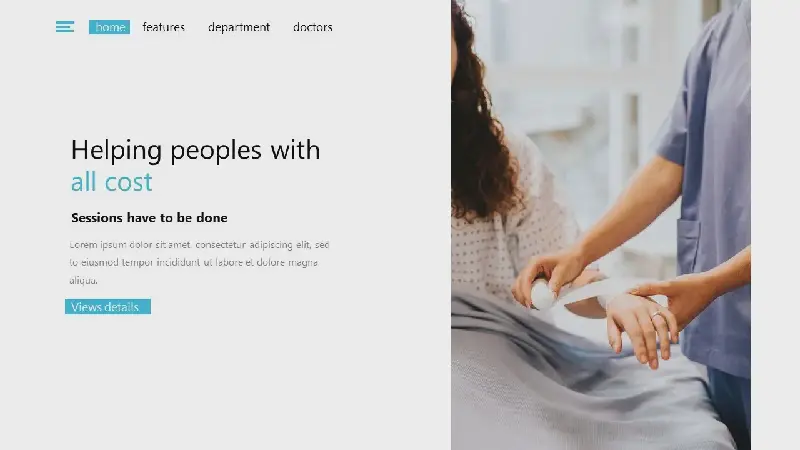Navigate to the doctors nav link
The image size is (800, 450).
(313, 27)
